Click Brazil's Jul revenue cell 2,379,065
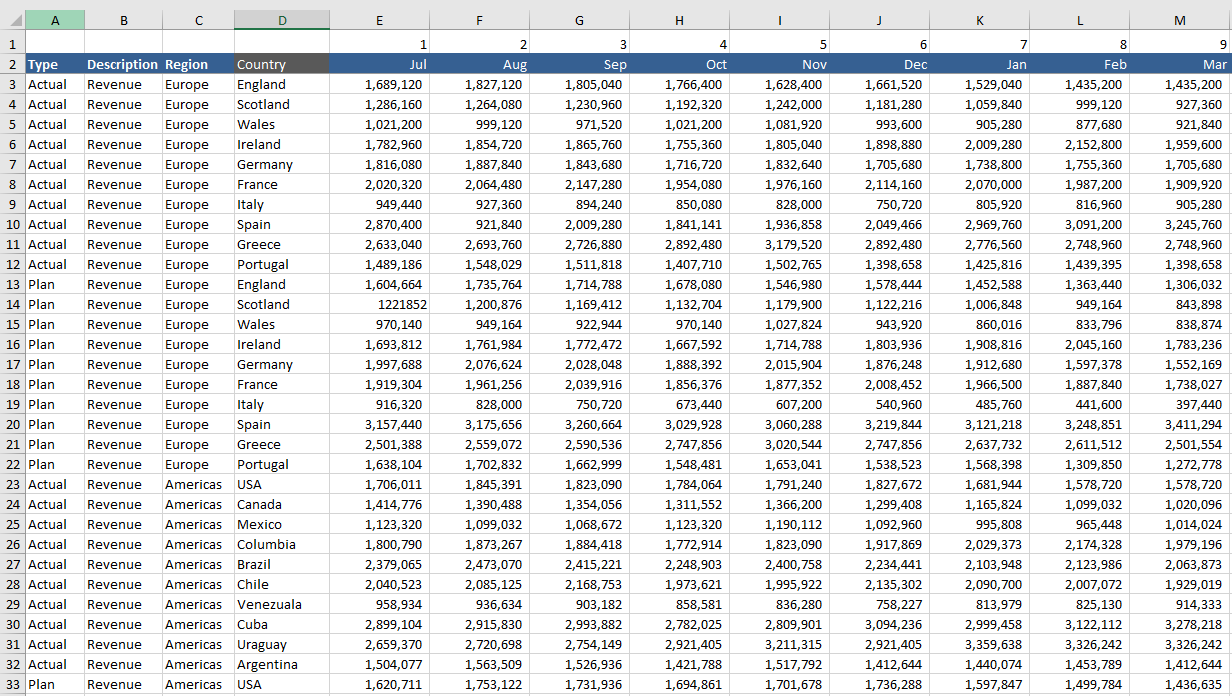The height and width of the screenshot is (696, 1232). coord(380,564)
